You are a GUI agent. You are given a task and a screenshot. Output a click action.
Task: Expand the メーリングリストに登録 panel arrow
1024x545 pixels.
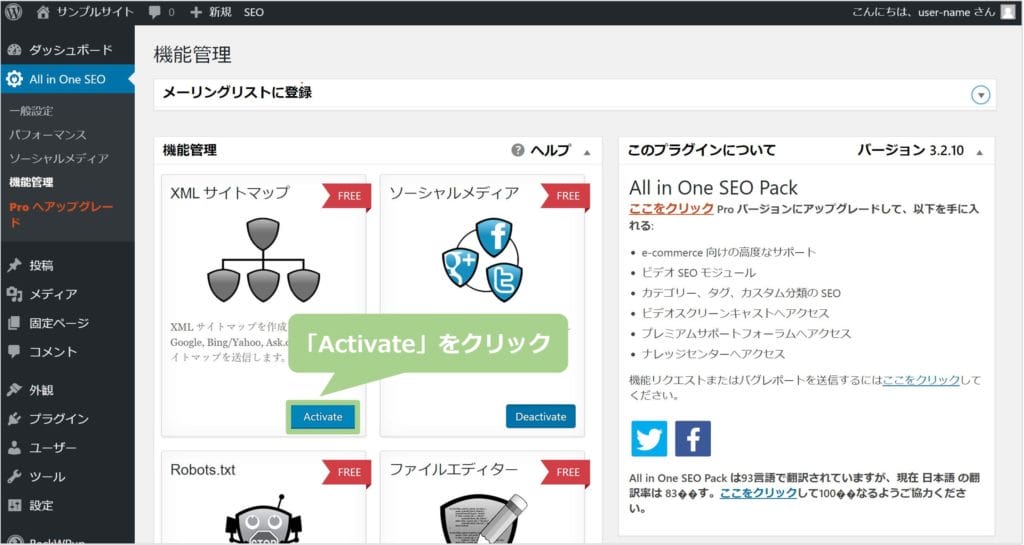(x=980, y=95)
